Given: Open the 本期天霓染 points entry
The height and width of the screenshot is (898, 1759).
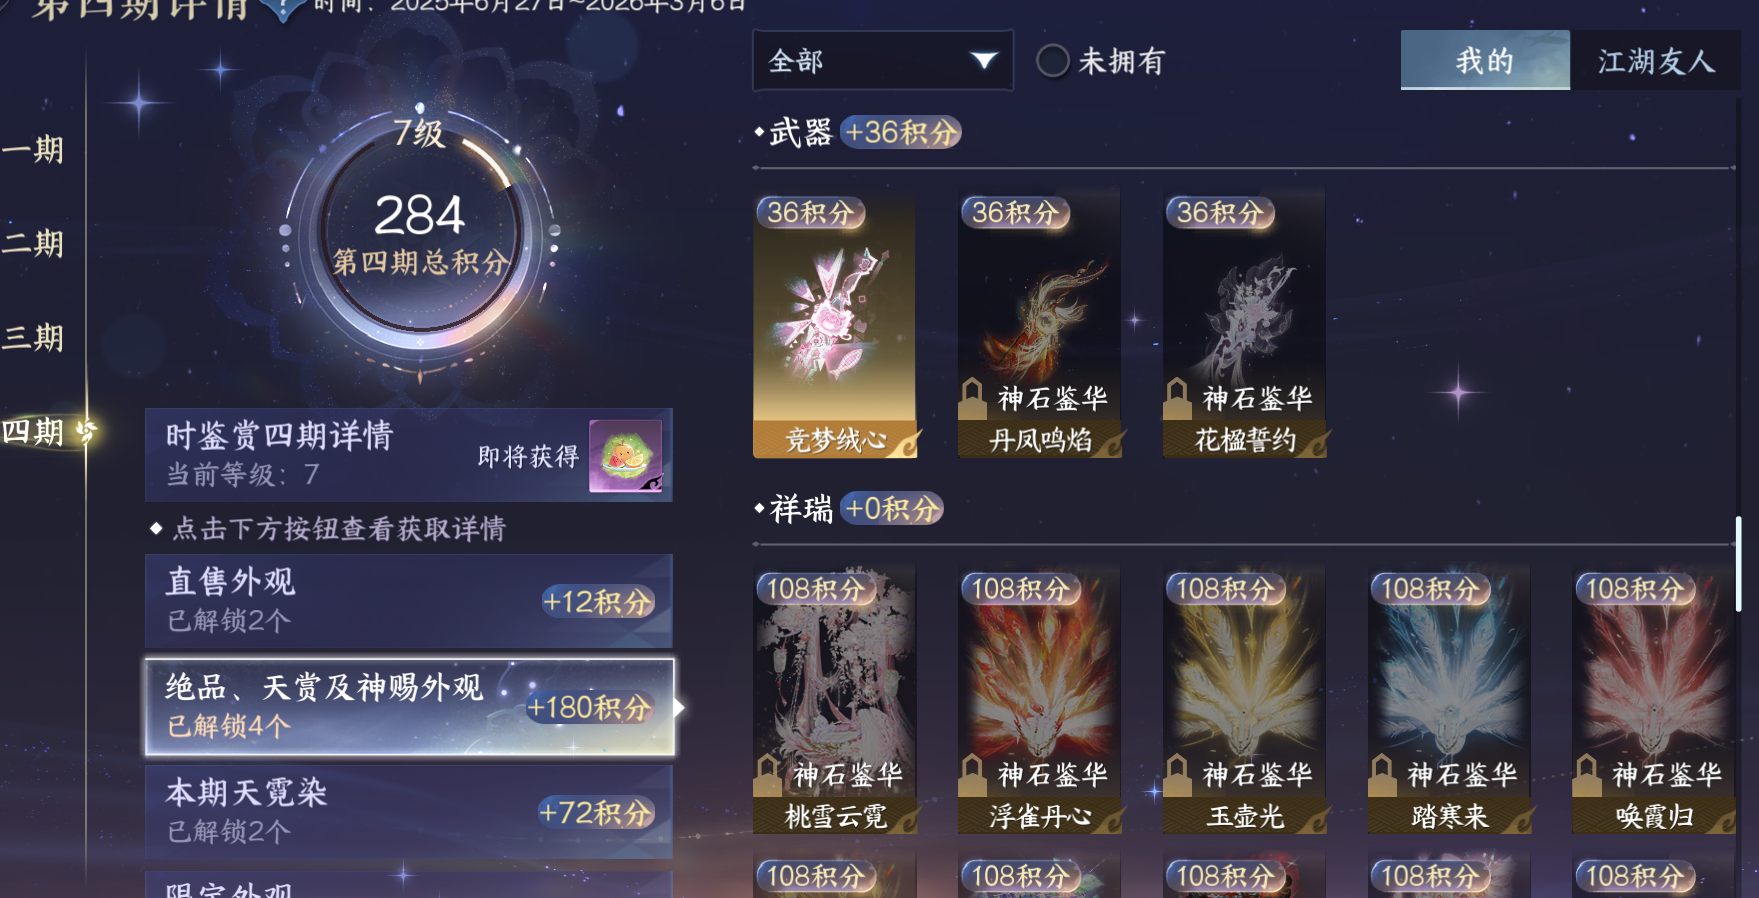Looking at the screenshot, I should tap(409, 812).
